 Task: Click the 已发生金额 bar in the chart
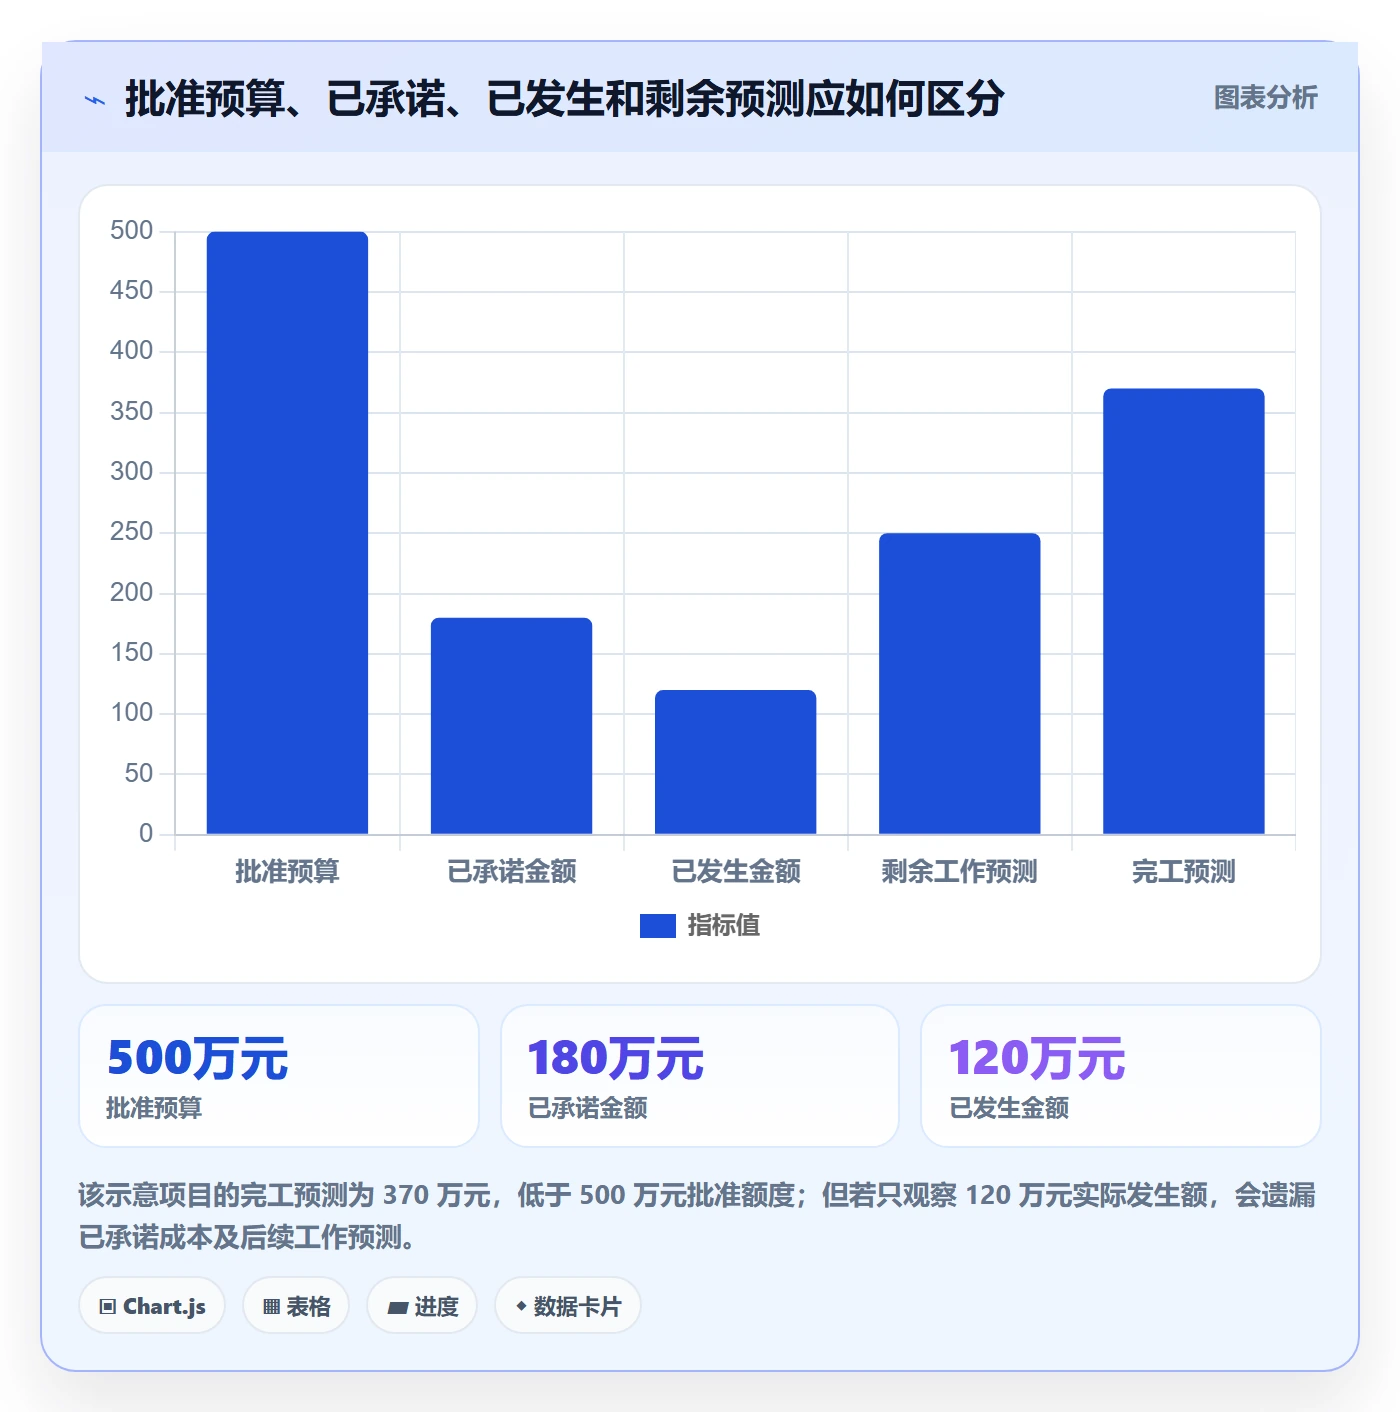click(x=735, y=762)
